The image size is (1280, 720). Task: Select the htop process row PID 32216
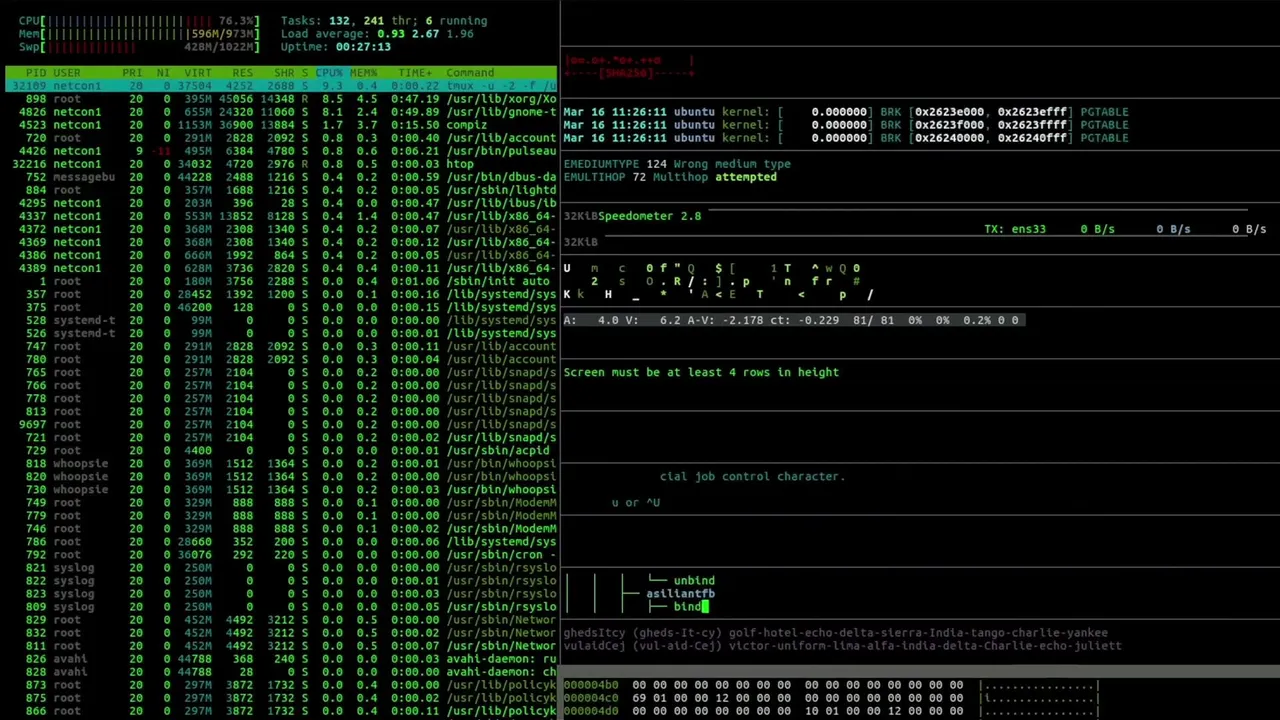pos(281,164)
